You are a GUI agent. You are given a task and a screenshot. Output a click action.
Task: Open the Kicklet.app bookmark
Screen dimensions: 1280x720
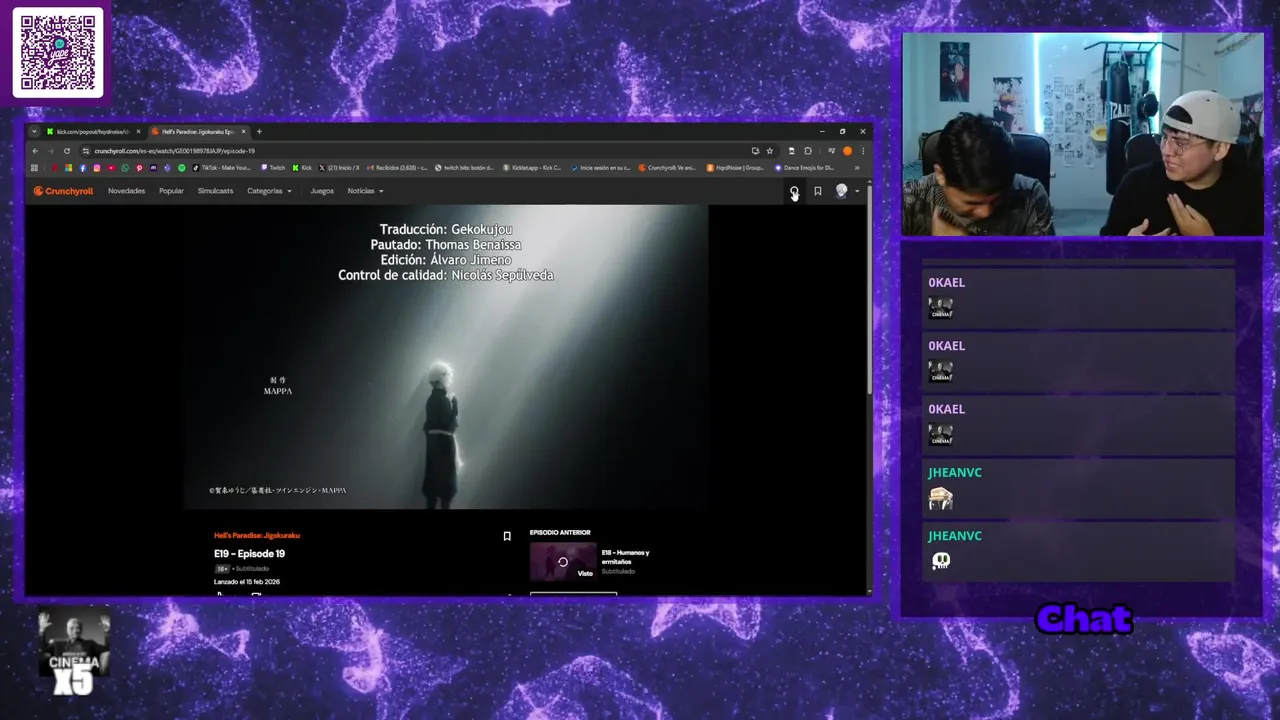(x=532, y=168)
